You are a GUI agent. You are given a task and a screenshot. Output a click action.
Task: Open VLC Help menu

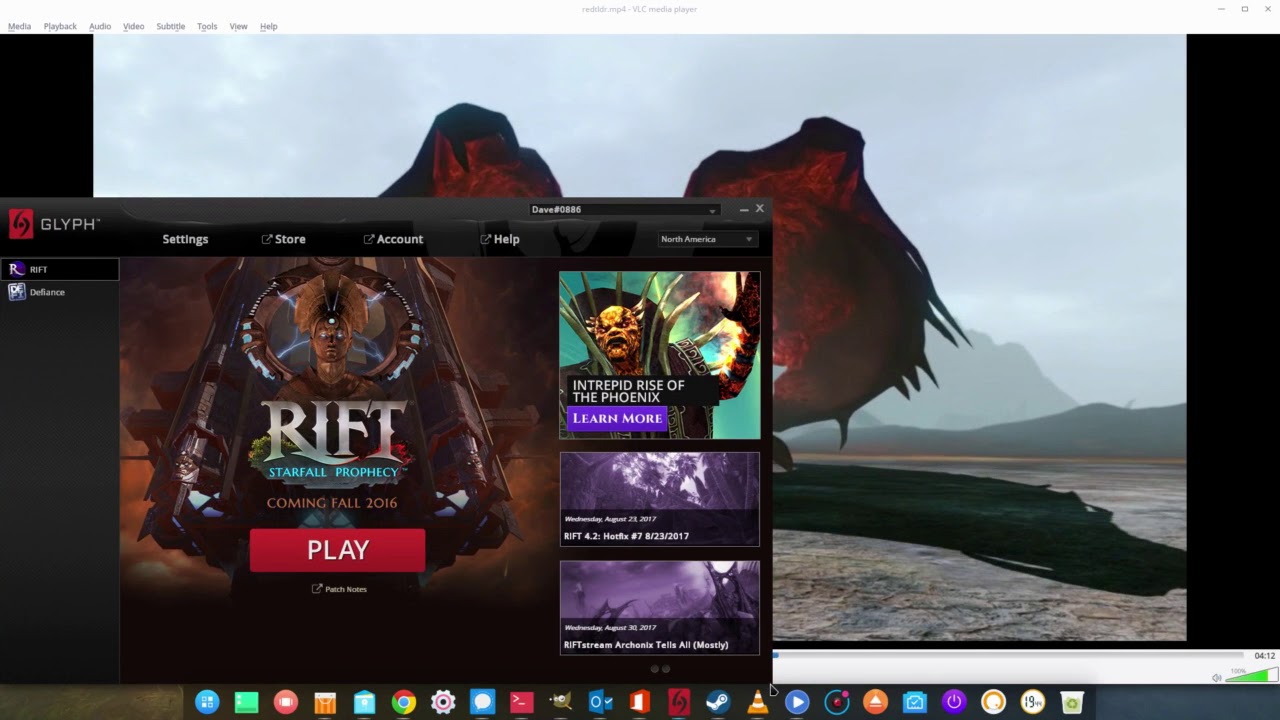tap(268, 26)
